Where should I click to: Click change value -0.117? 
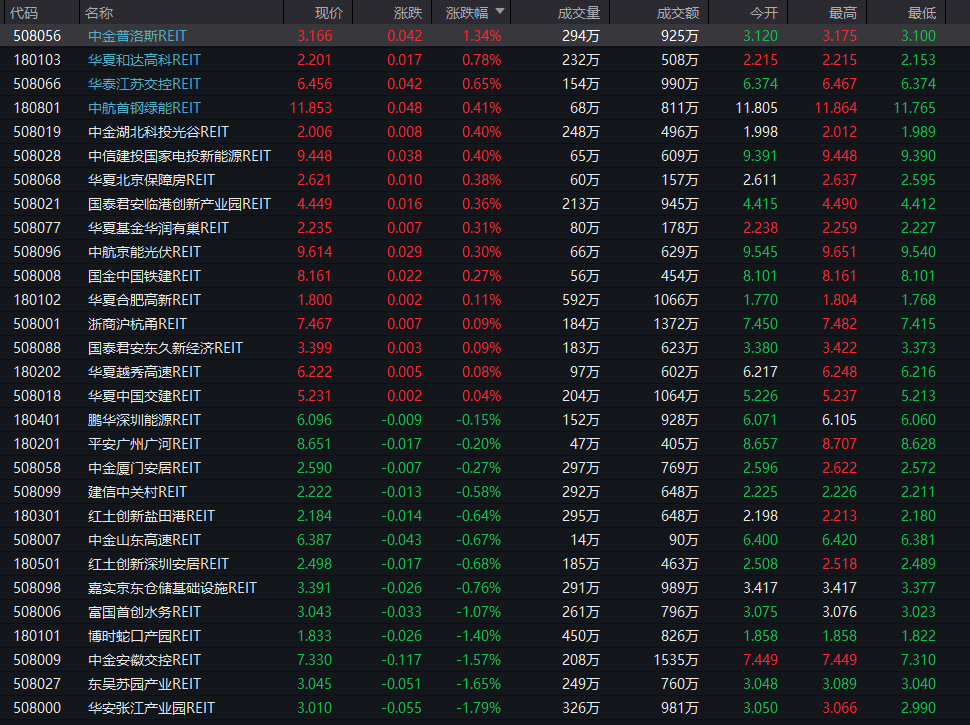pyautogui.click(x=401, y=660)
